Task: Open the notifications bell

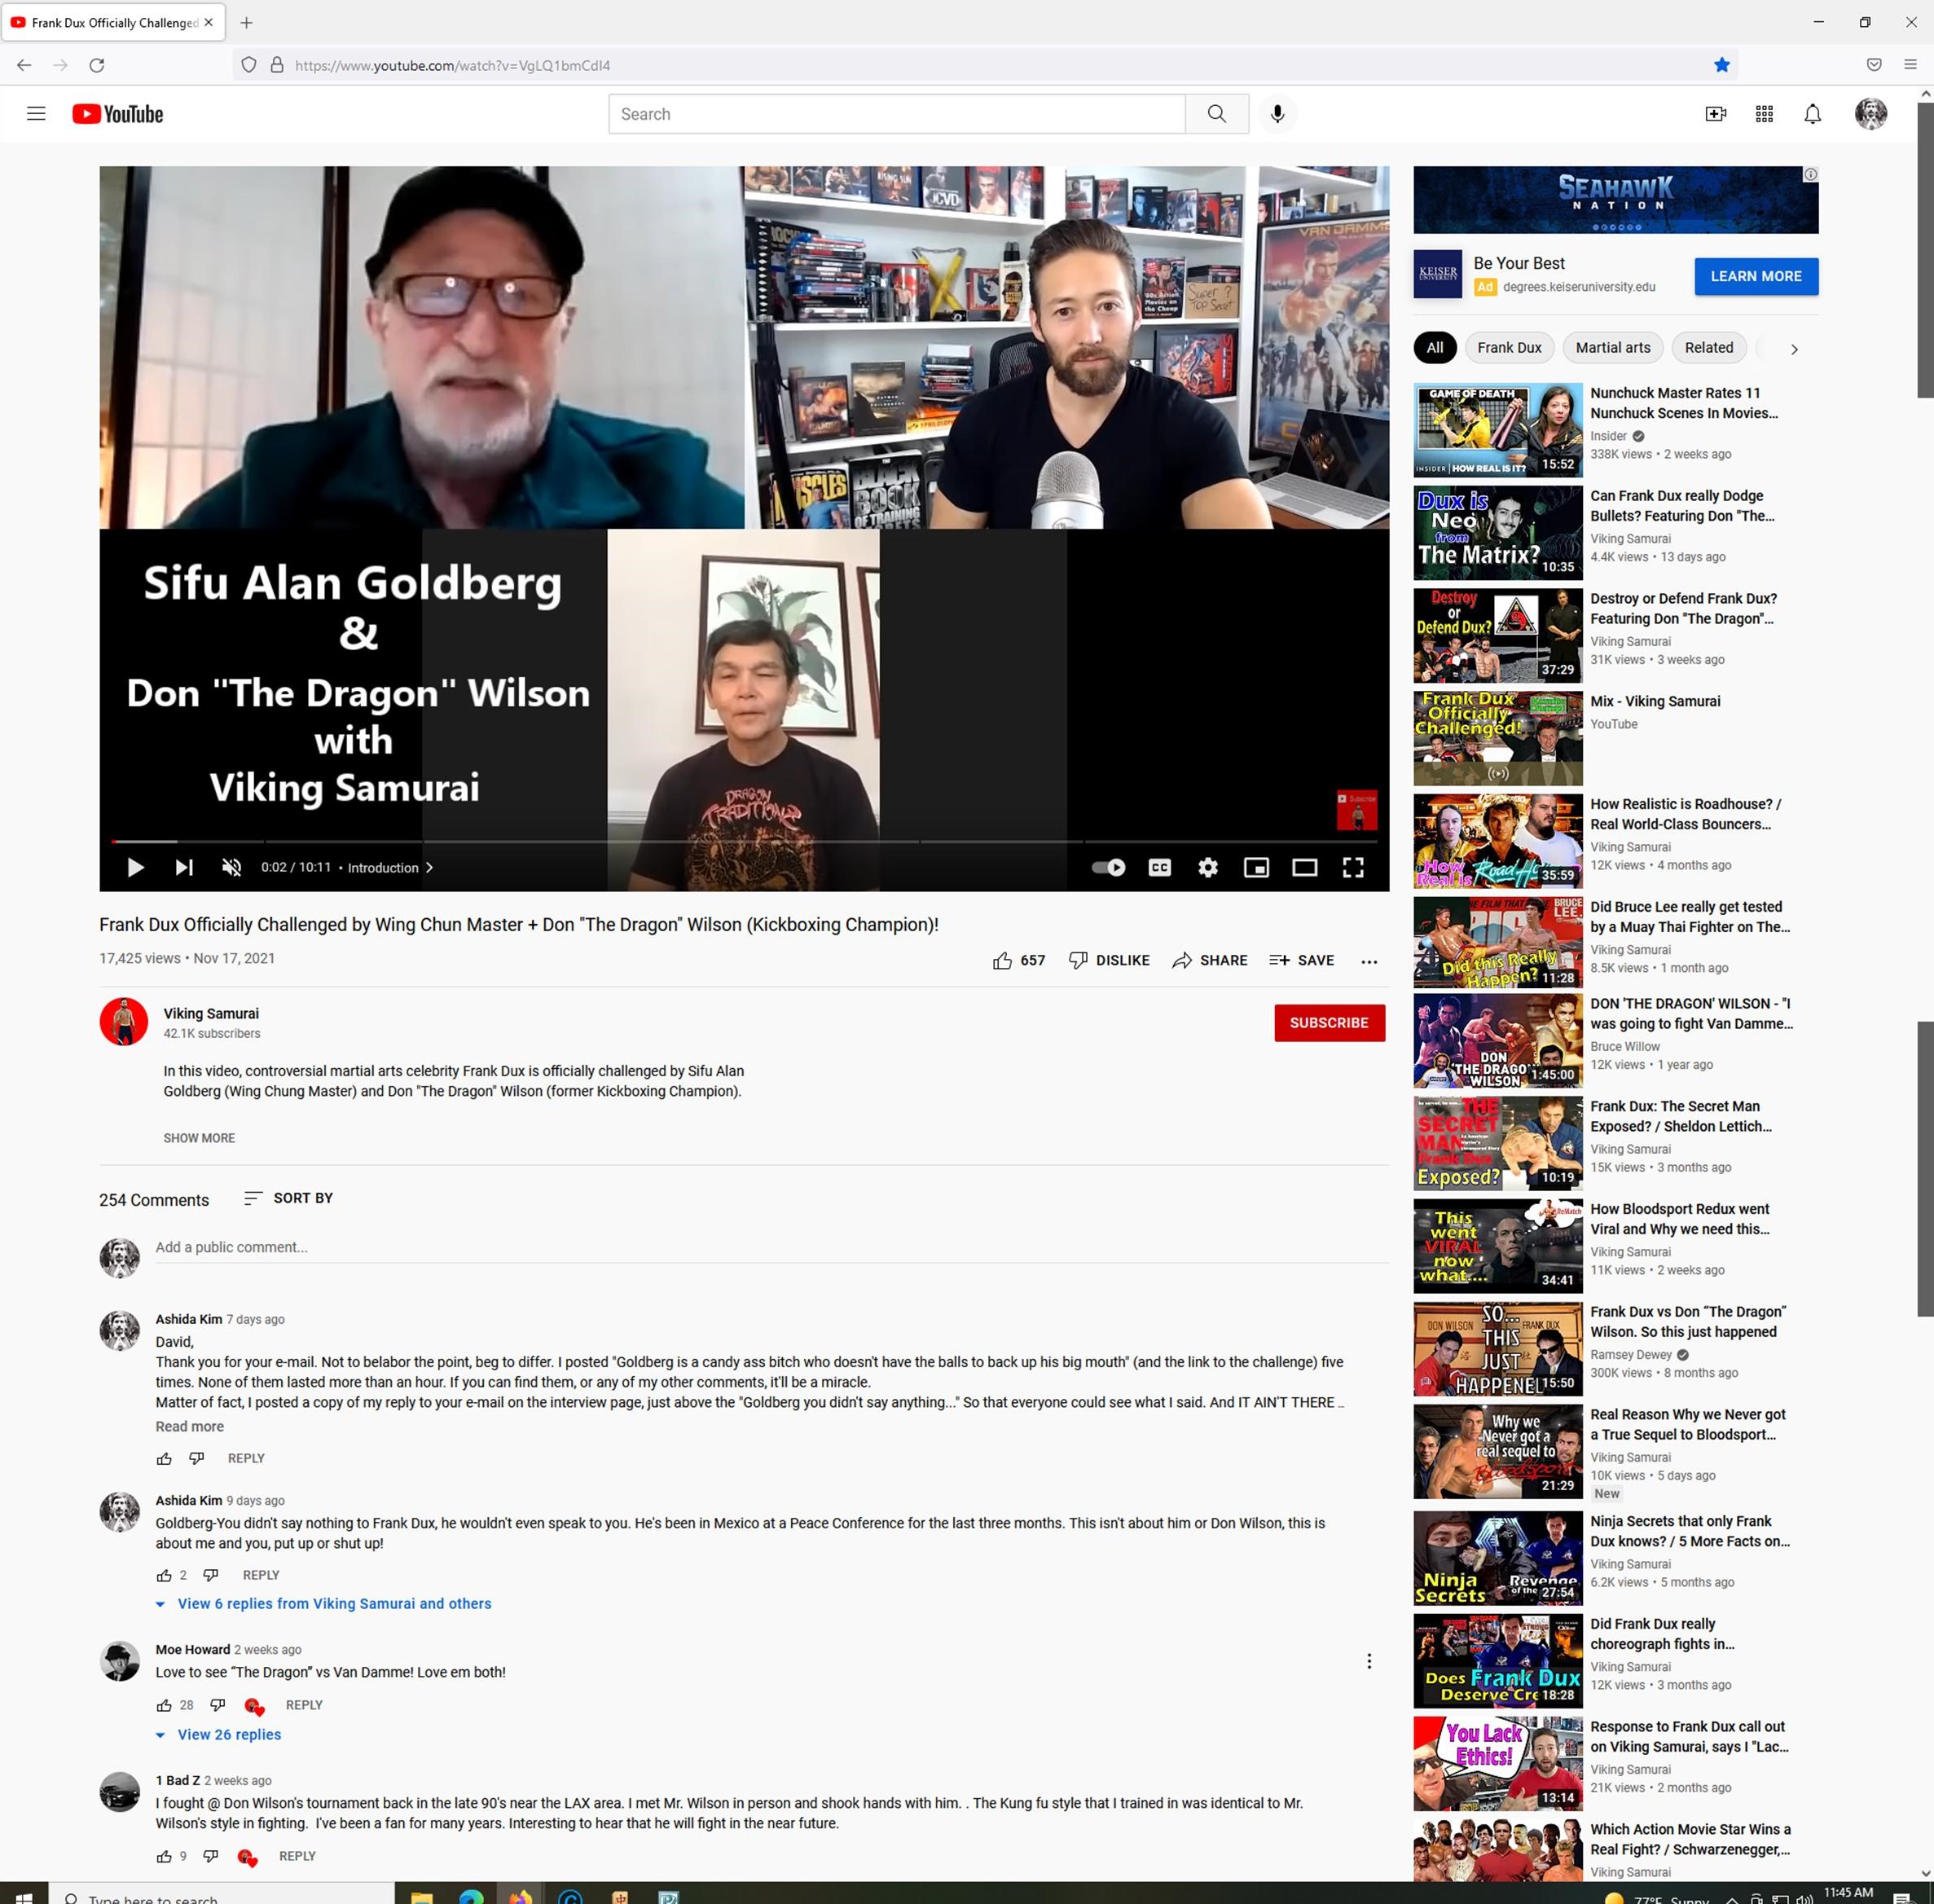Action: coord(1812,114)
